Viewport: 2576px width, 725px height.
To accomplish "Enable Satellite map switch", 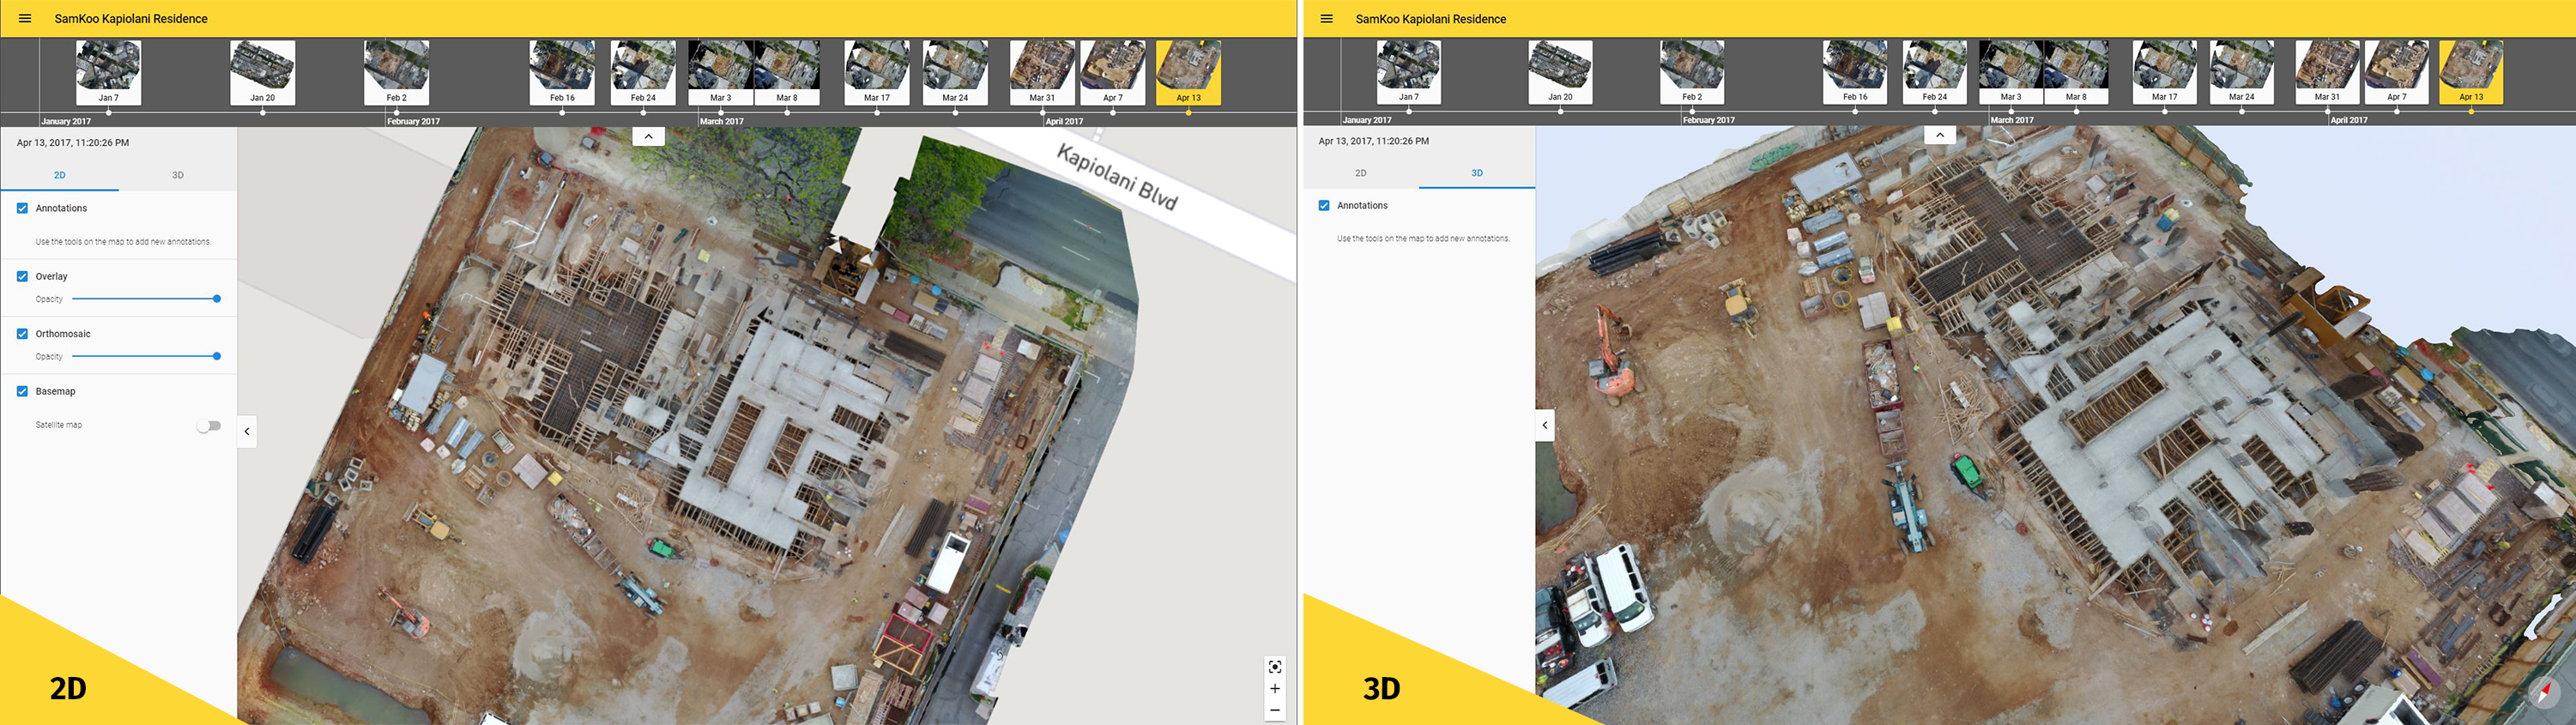I will (x=208, y=425).
